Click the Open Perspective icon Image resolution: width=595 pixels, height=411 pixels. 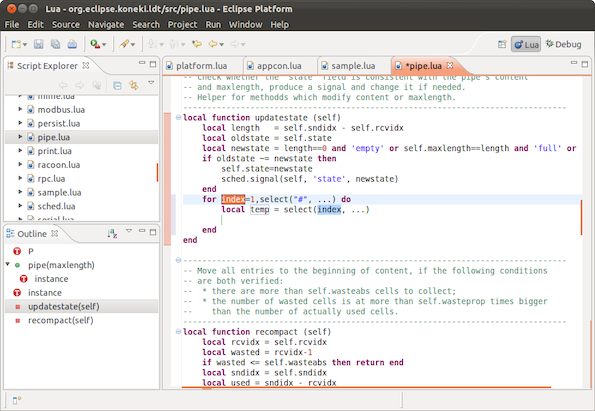pyautogui.click(x=502, y=44)
